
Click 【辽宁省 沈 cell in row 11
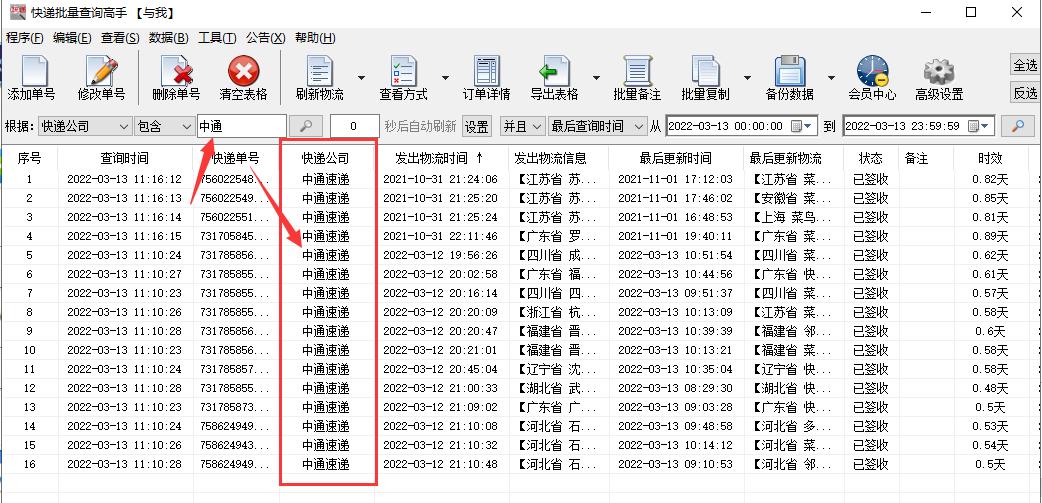[558, 369]
